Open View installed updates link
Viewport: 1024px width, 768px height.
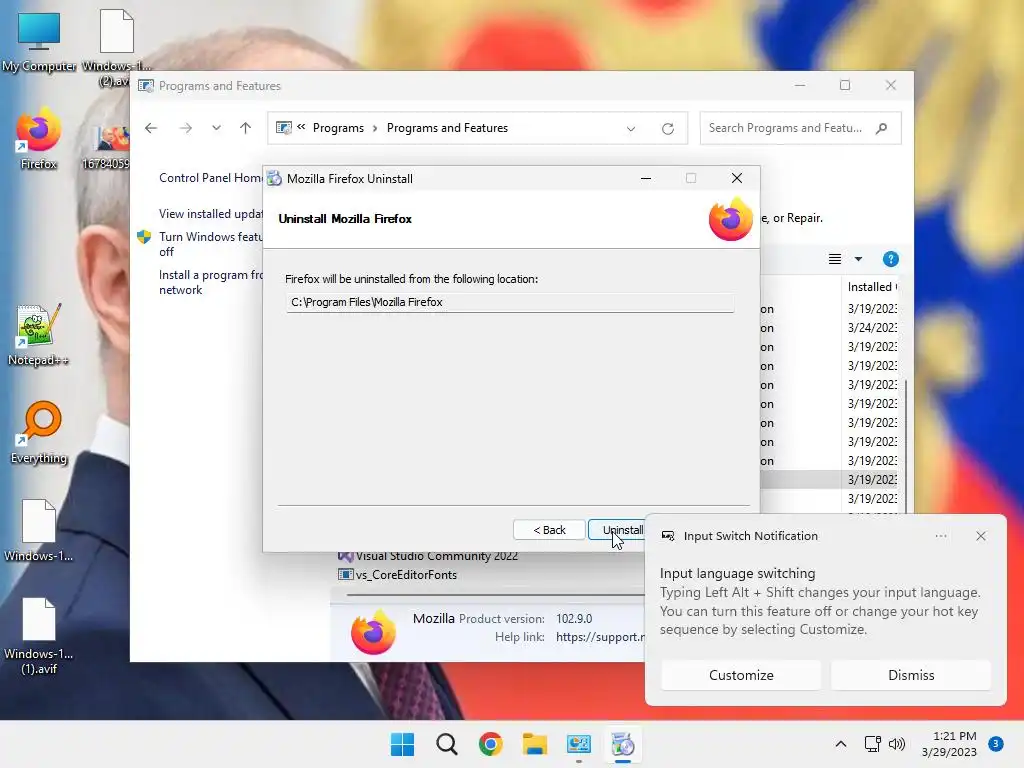pyautogui.click(x=211, y=214)
